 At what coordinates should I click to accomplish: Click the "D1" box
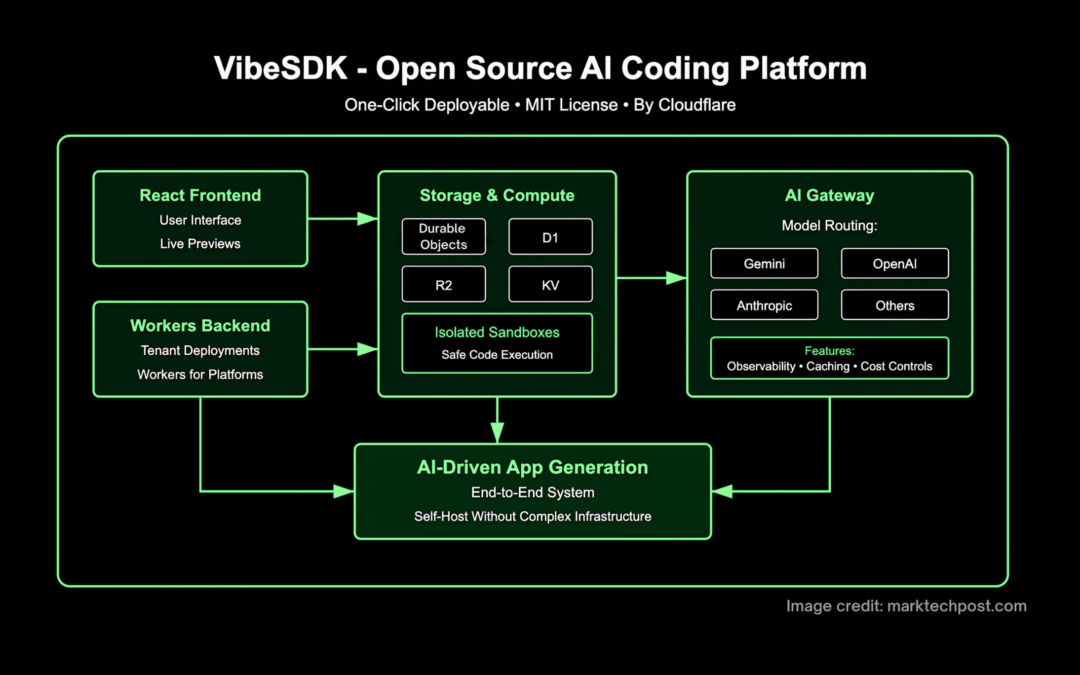click(550, 236)
